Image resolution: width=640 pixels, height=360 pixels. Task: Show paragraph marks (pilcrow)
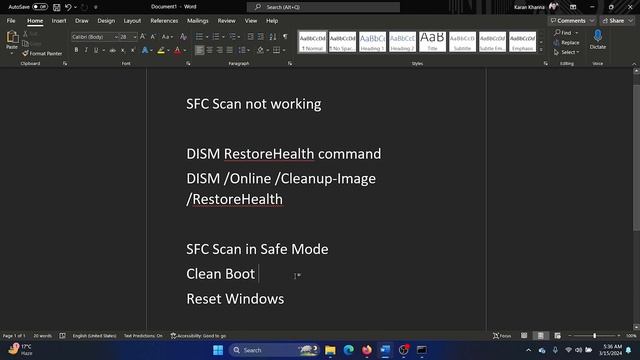click(285, 37)
